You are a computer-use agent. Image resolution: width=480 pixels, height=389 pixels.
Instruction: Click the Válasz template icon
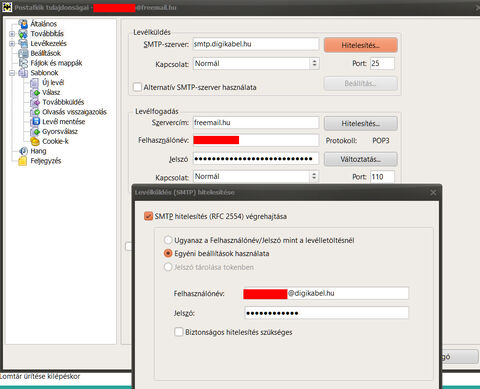[x=35, y=92]
